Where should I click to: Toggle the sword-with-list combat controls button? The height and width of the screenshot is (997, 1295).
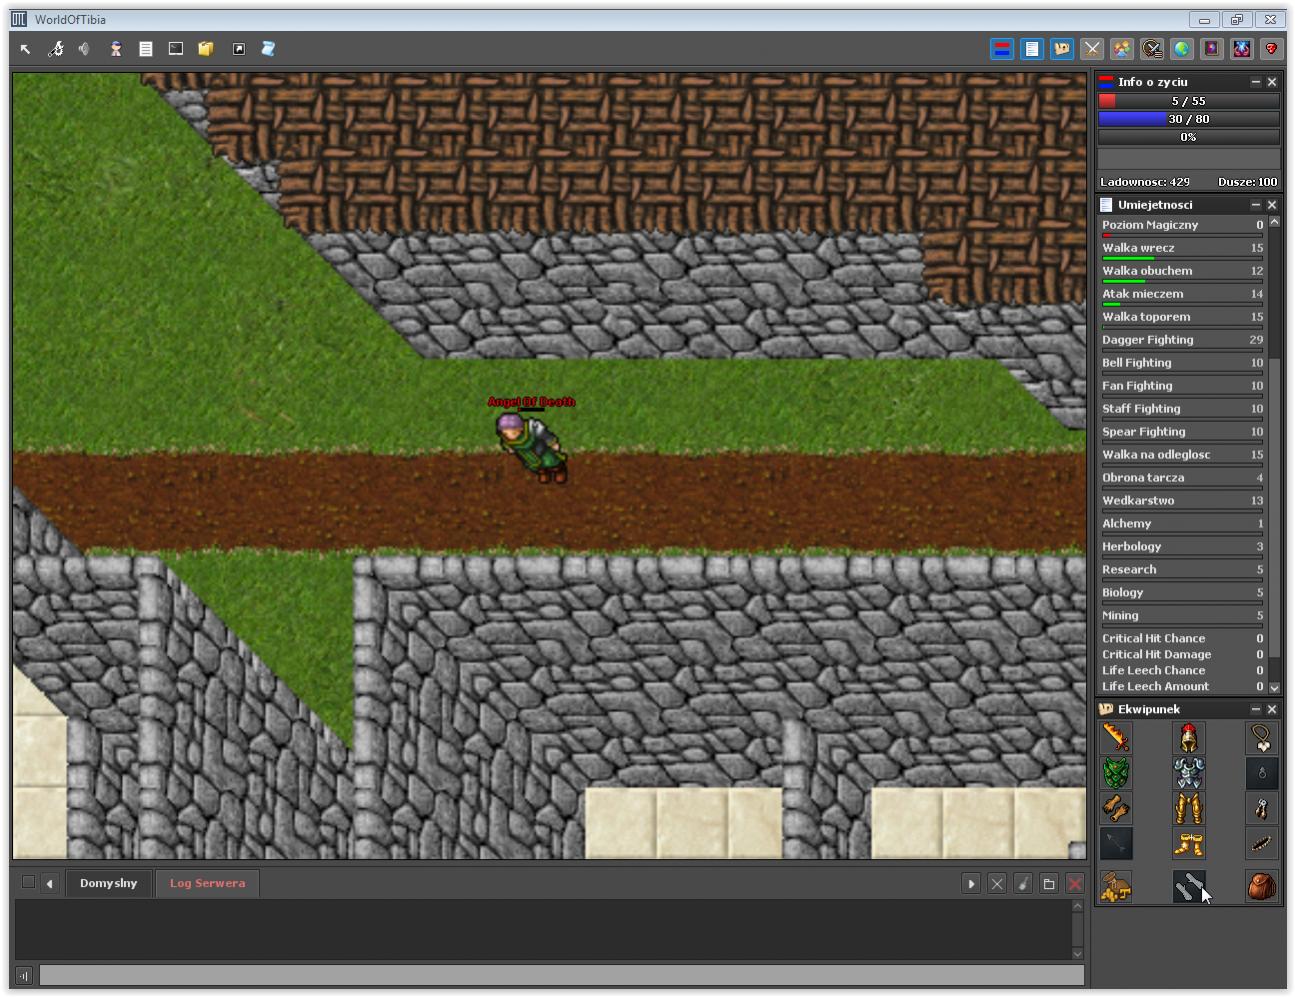[x=1152, y=49]
